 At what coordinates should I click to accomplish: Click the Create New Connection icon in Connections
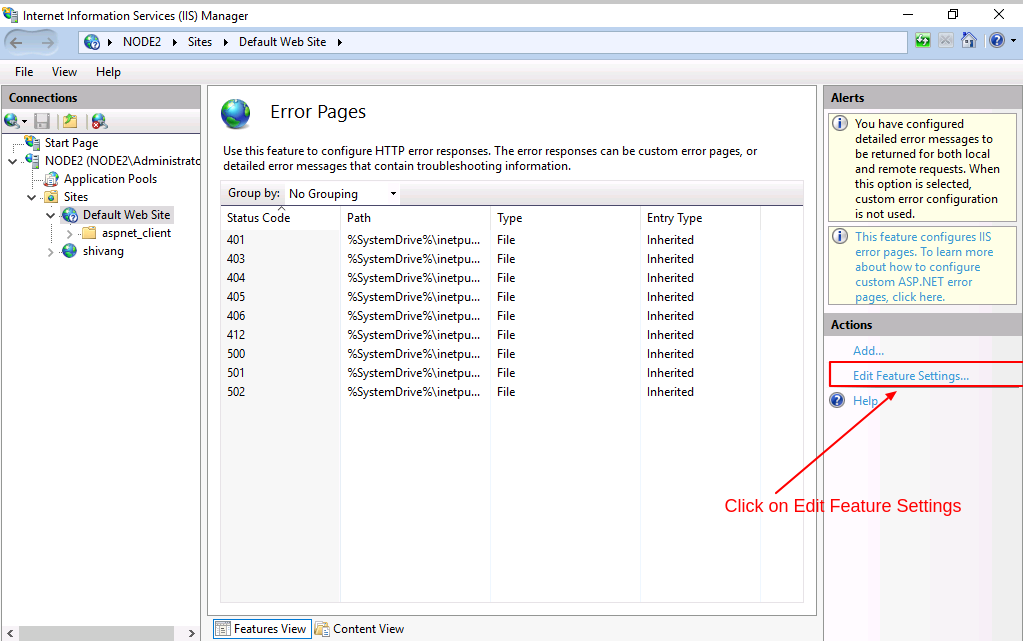[x=12, y=121]
